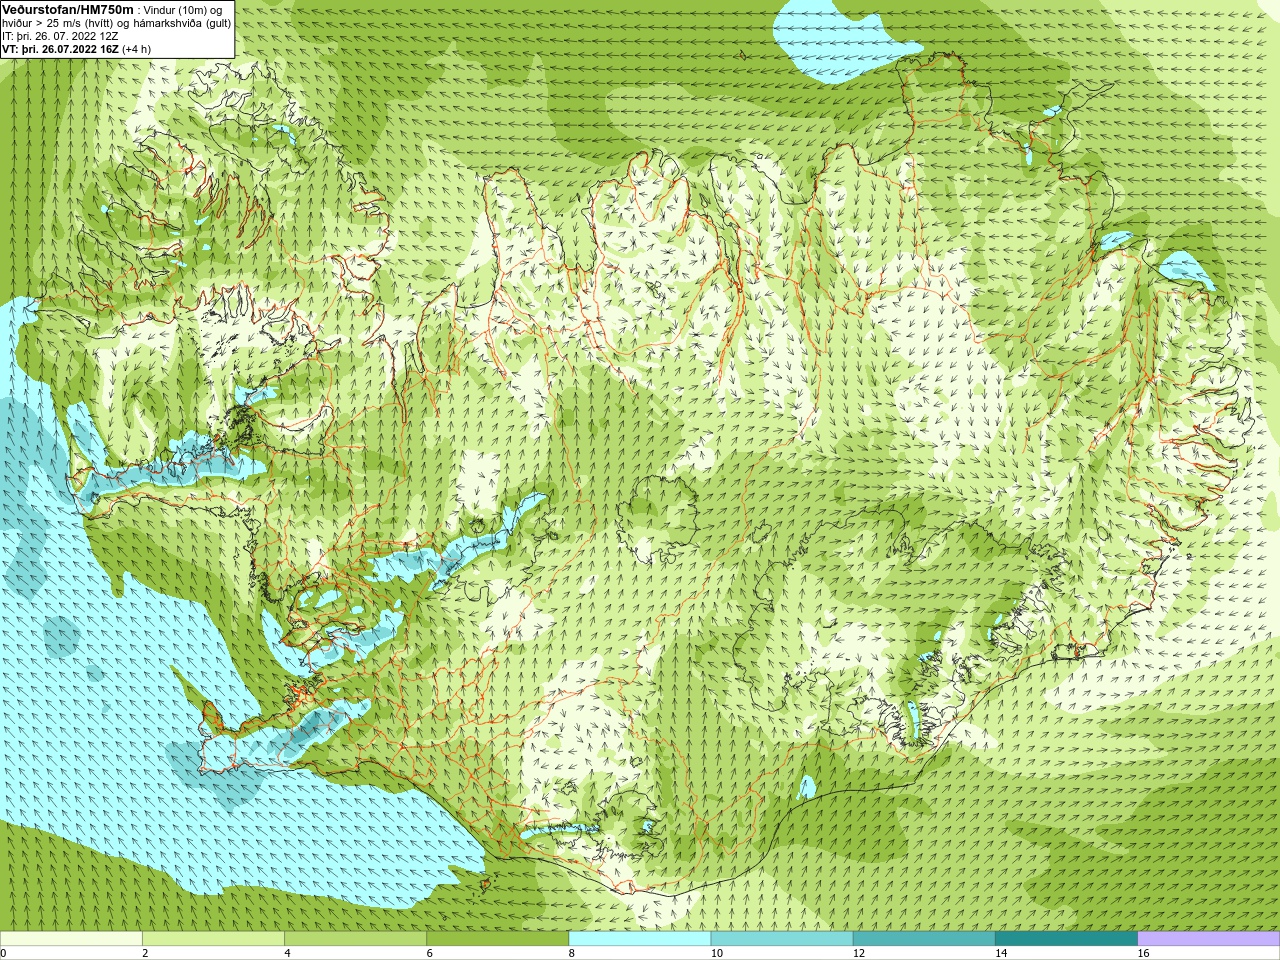Viewport: 1280px width, 960px height.
Task: Select the "16" legend scale label
Action: pyautogui.click(x=1143, y=953)
